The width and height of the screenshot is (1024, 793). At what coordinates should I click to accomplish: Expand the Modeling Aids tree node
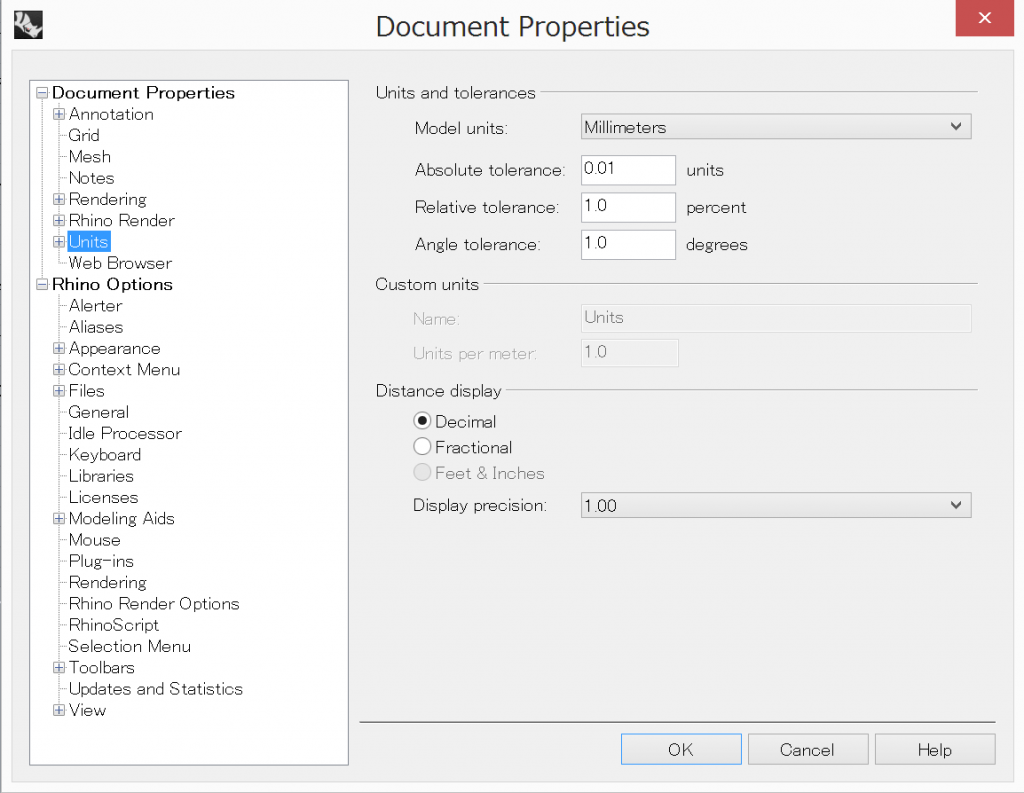tap(59, 519)
